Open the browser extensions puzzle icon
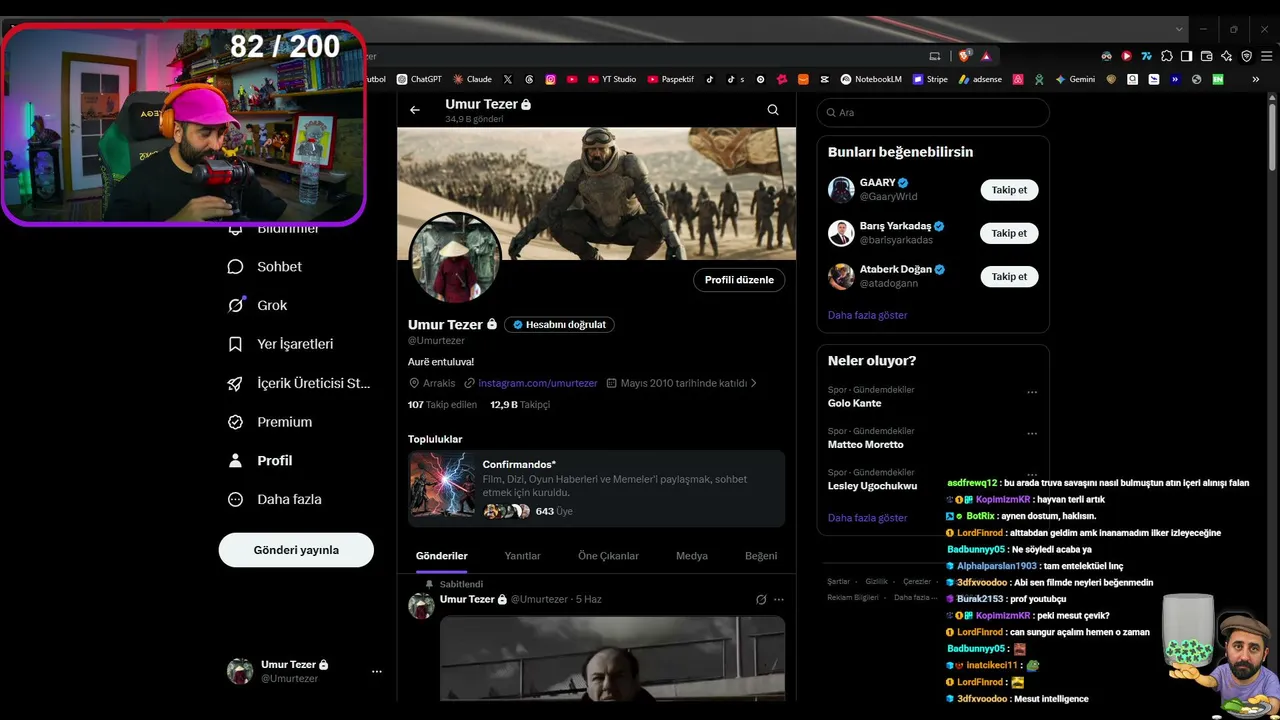 (1167, 56)
